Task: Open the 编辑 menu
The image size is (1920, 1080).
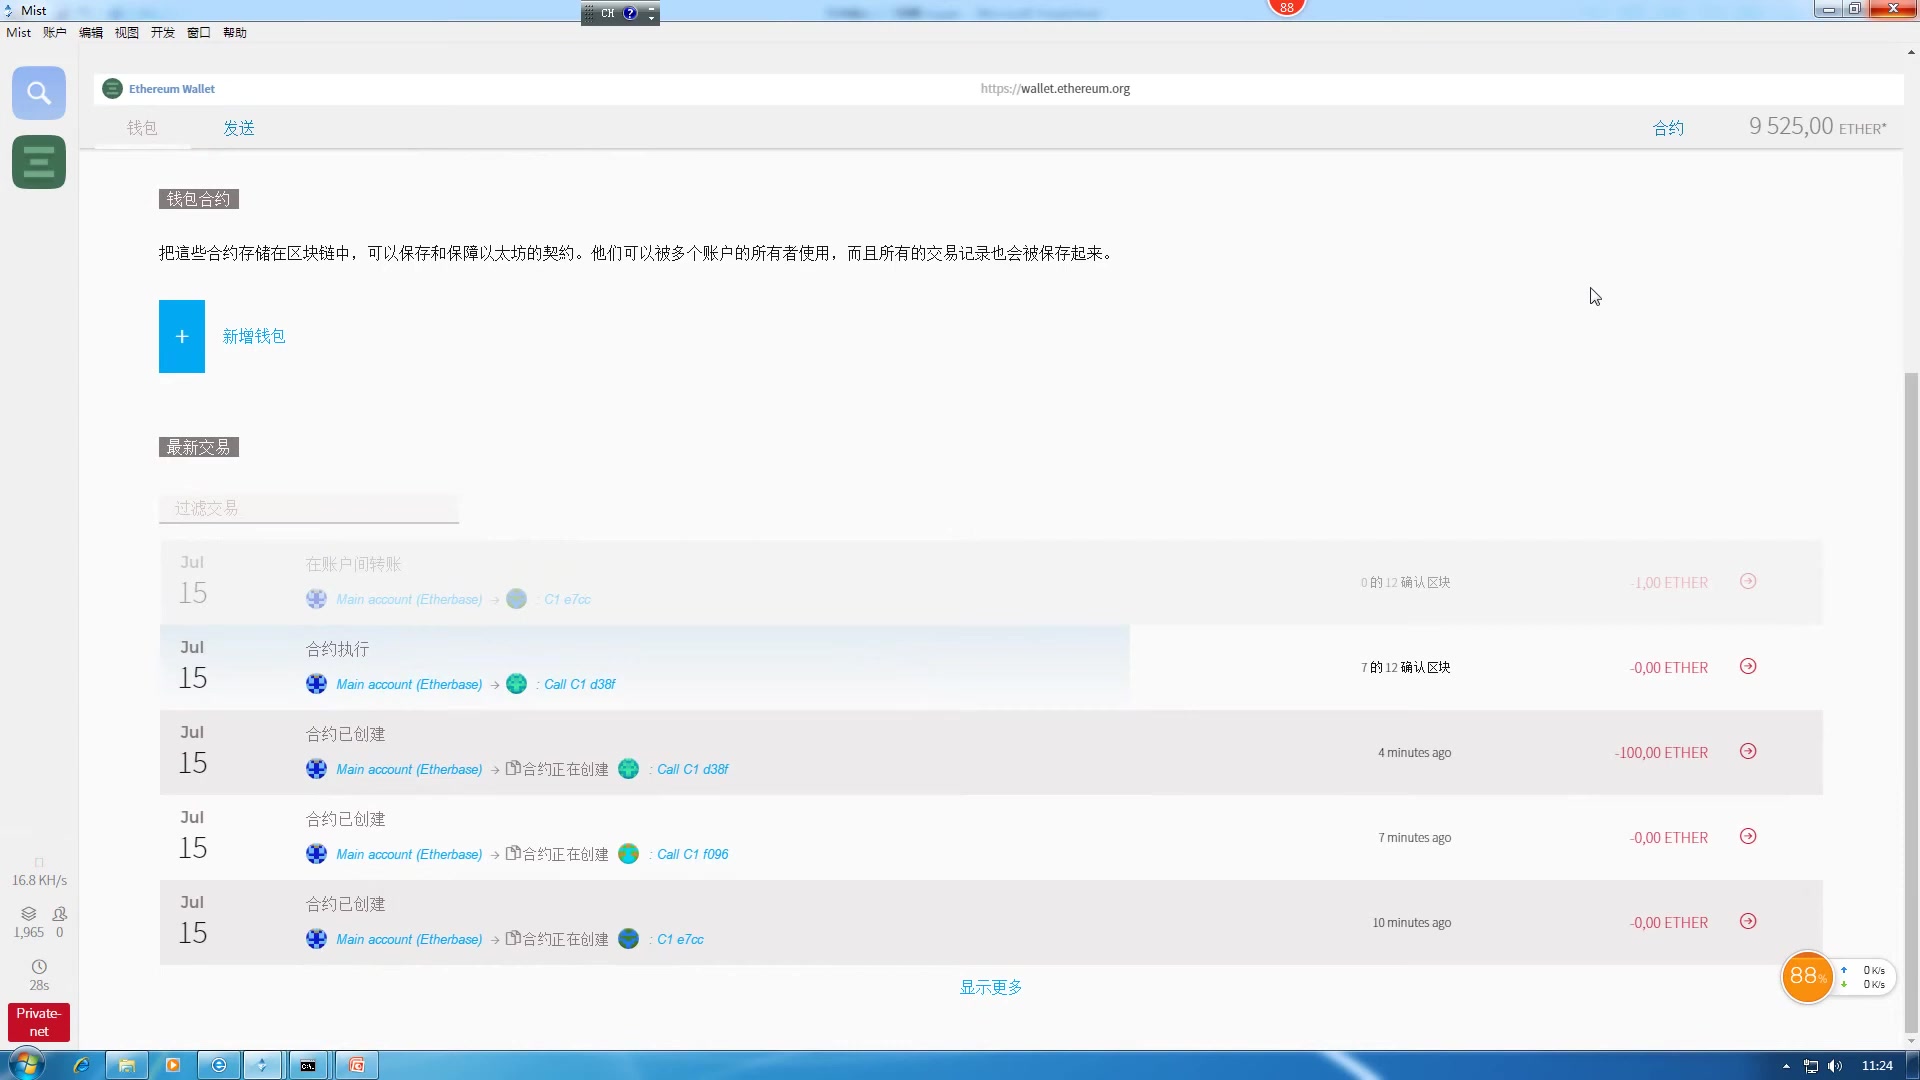Action: coord(91,33)
